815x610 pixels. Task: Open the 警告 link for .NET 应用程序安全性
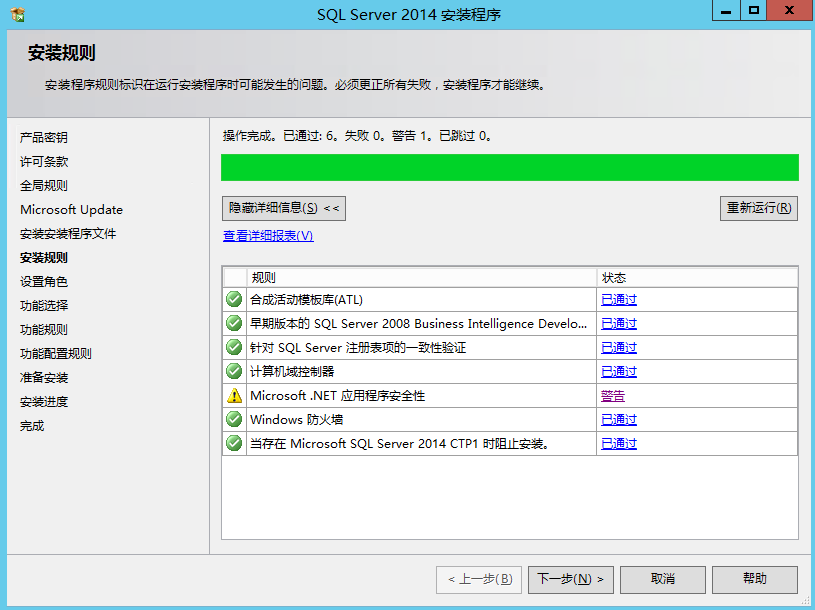pos(613,396)
